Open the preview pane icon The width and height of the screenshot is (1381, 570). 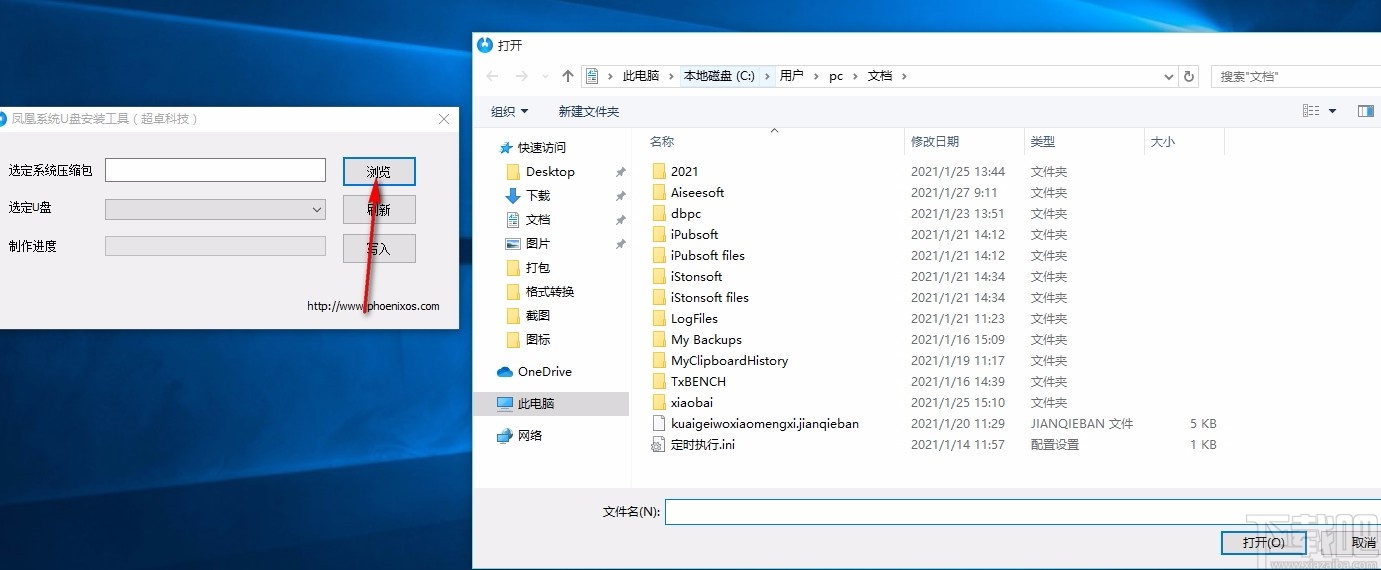[x=1365, y=111]
